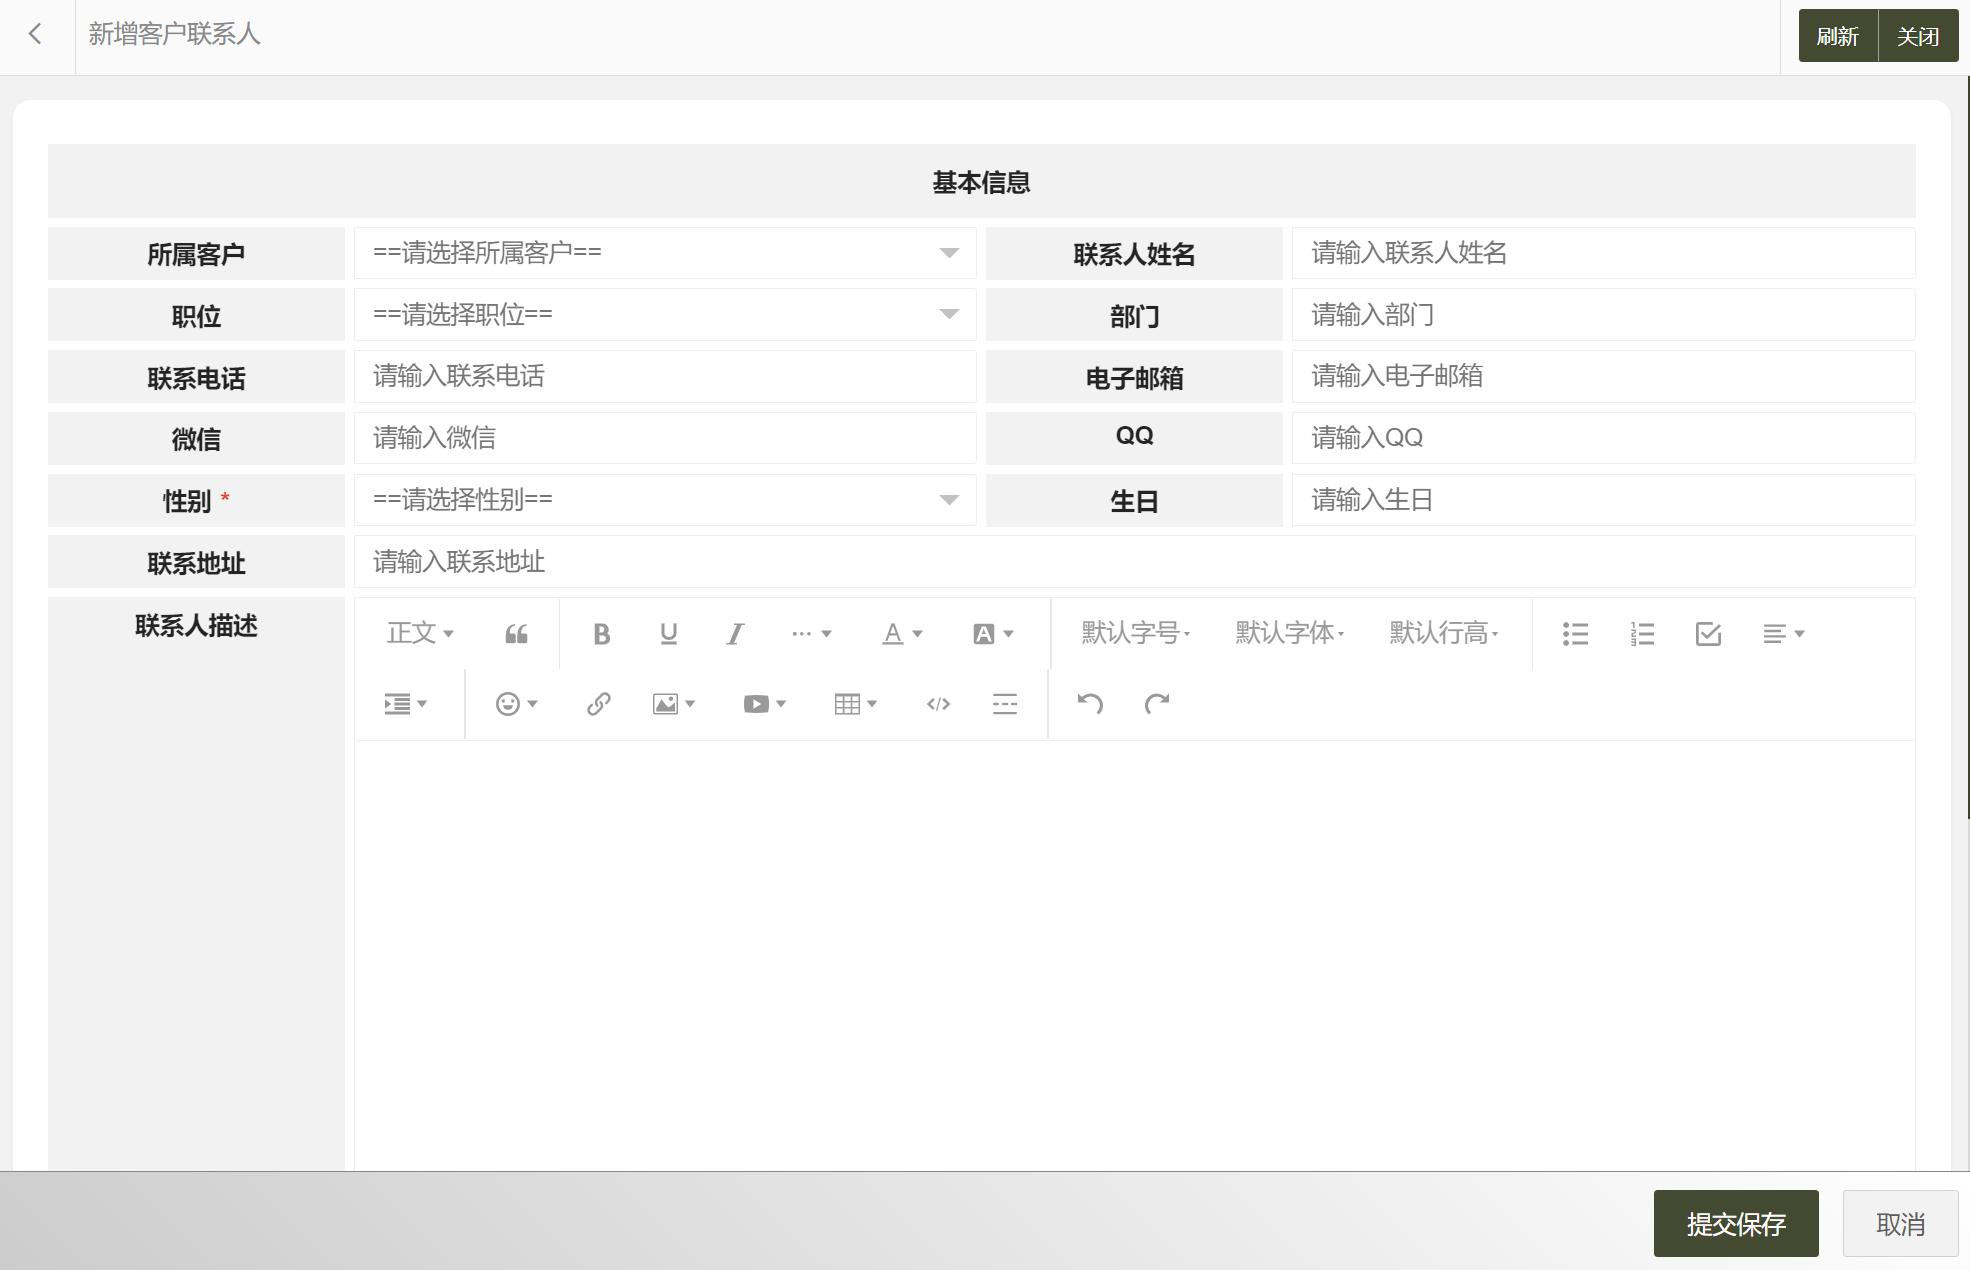This screenshot has width=1970, height=1270.
Task: Insert a blockquote in the description editor
Action: (516, 633)
